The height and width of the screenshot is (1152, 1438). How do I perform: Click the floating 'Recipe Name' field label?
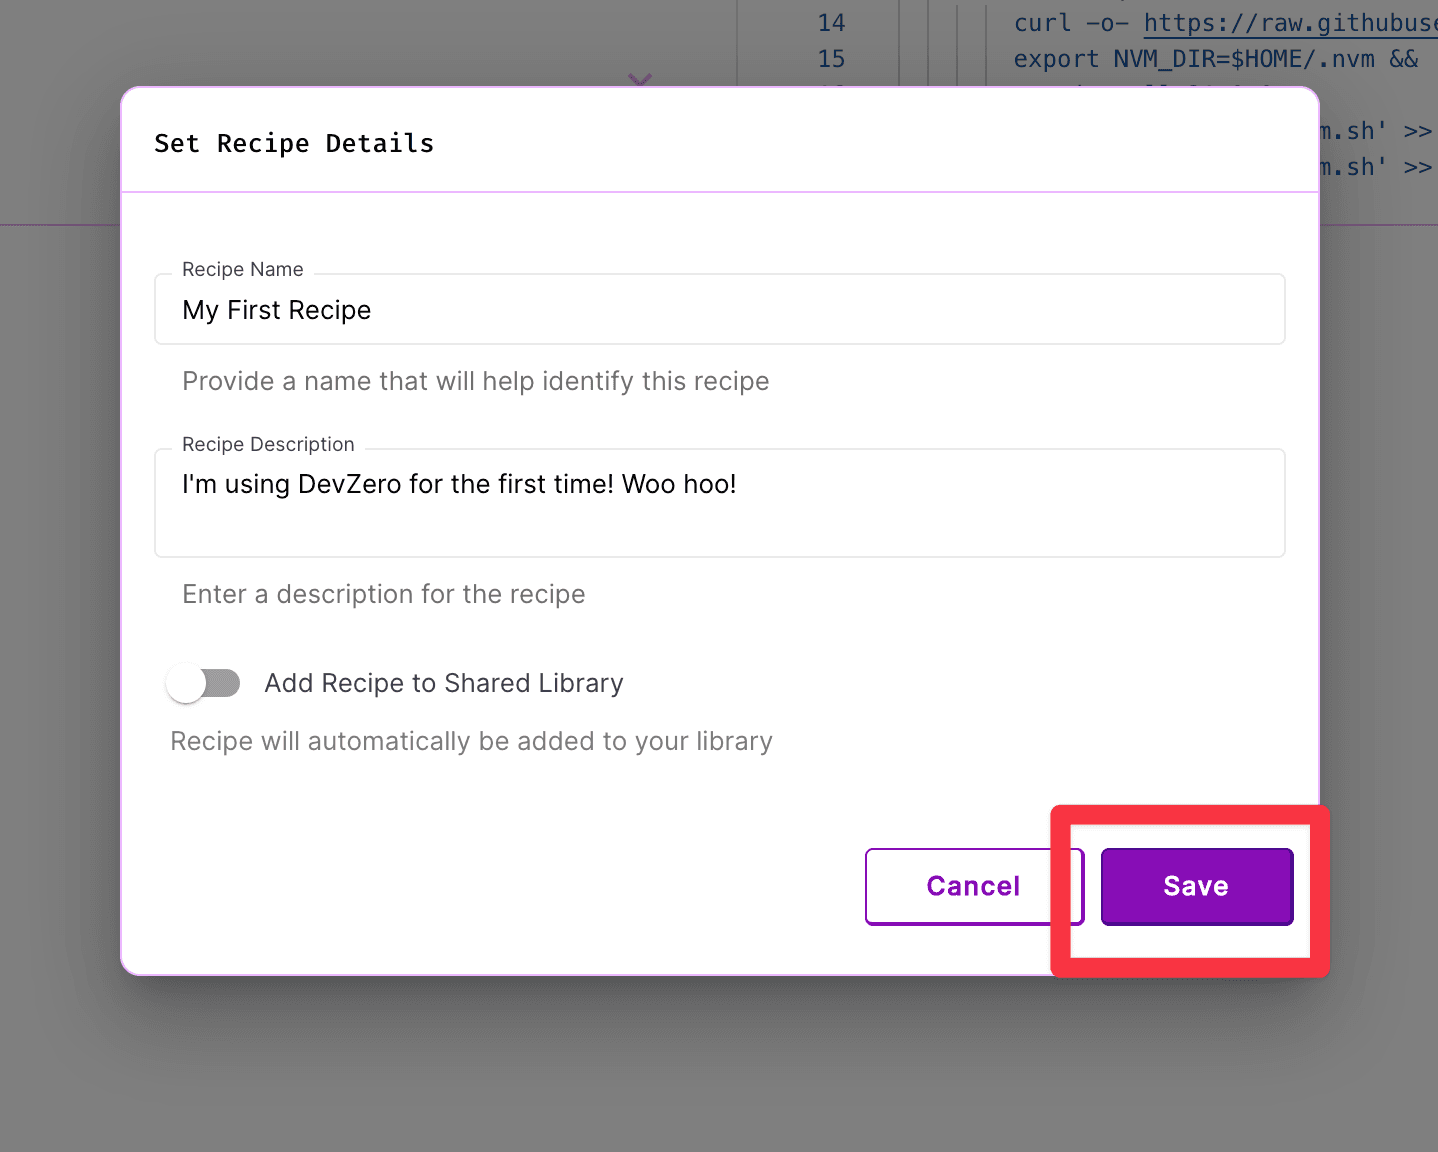pyautogui.click(x=242, y=269)
